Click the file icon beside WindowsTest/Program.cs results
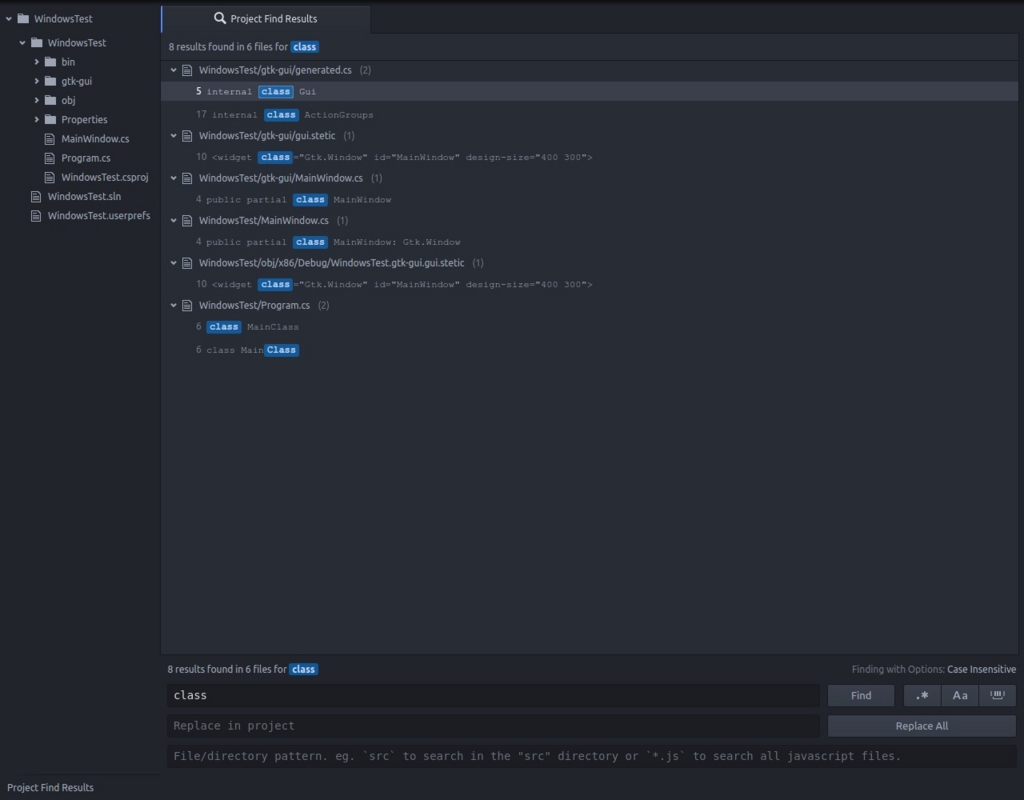1024x800 pixels. point(187,305)
